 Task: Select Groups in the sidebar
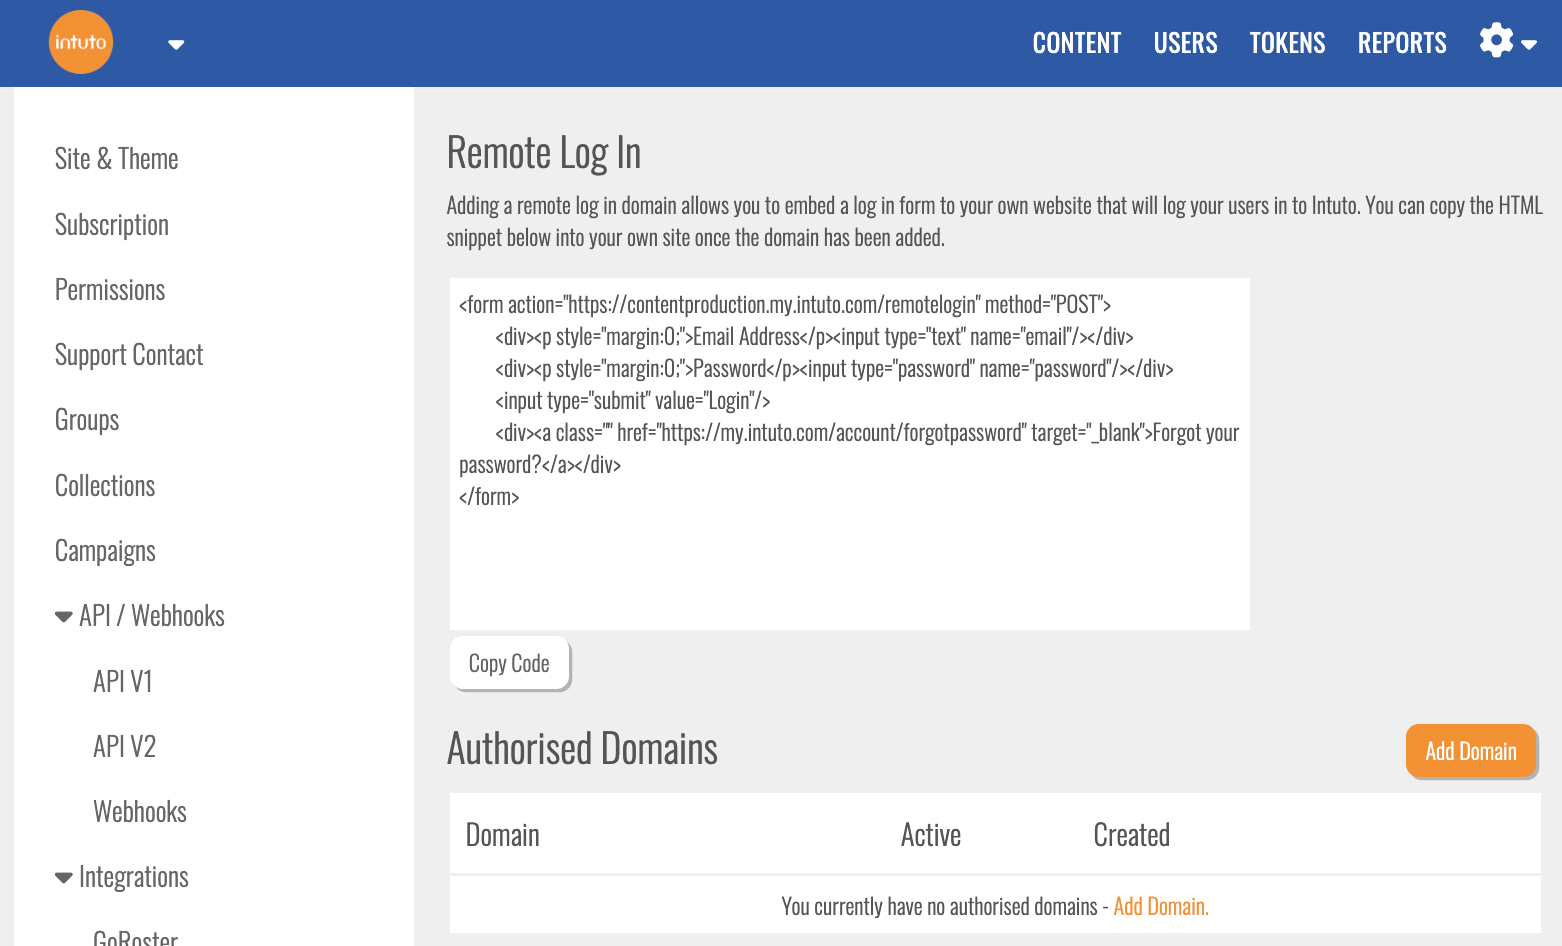coord(87,420)
